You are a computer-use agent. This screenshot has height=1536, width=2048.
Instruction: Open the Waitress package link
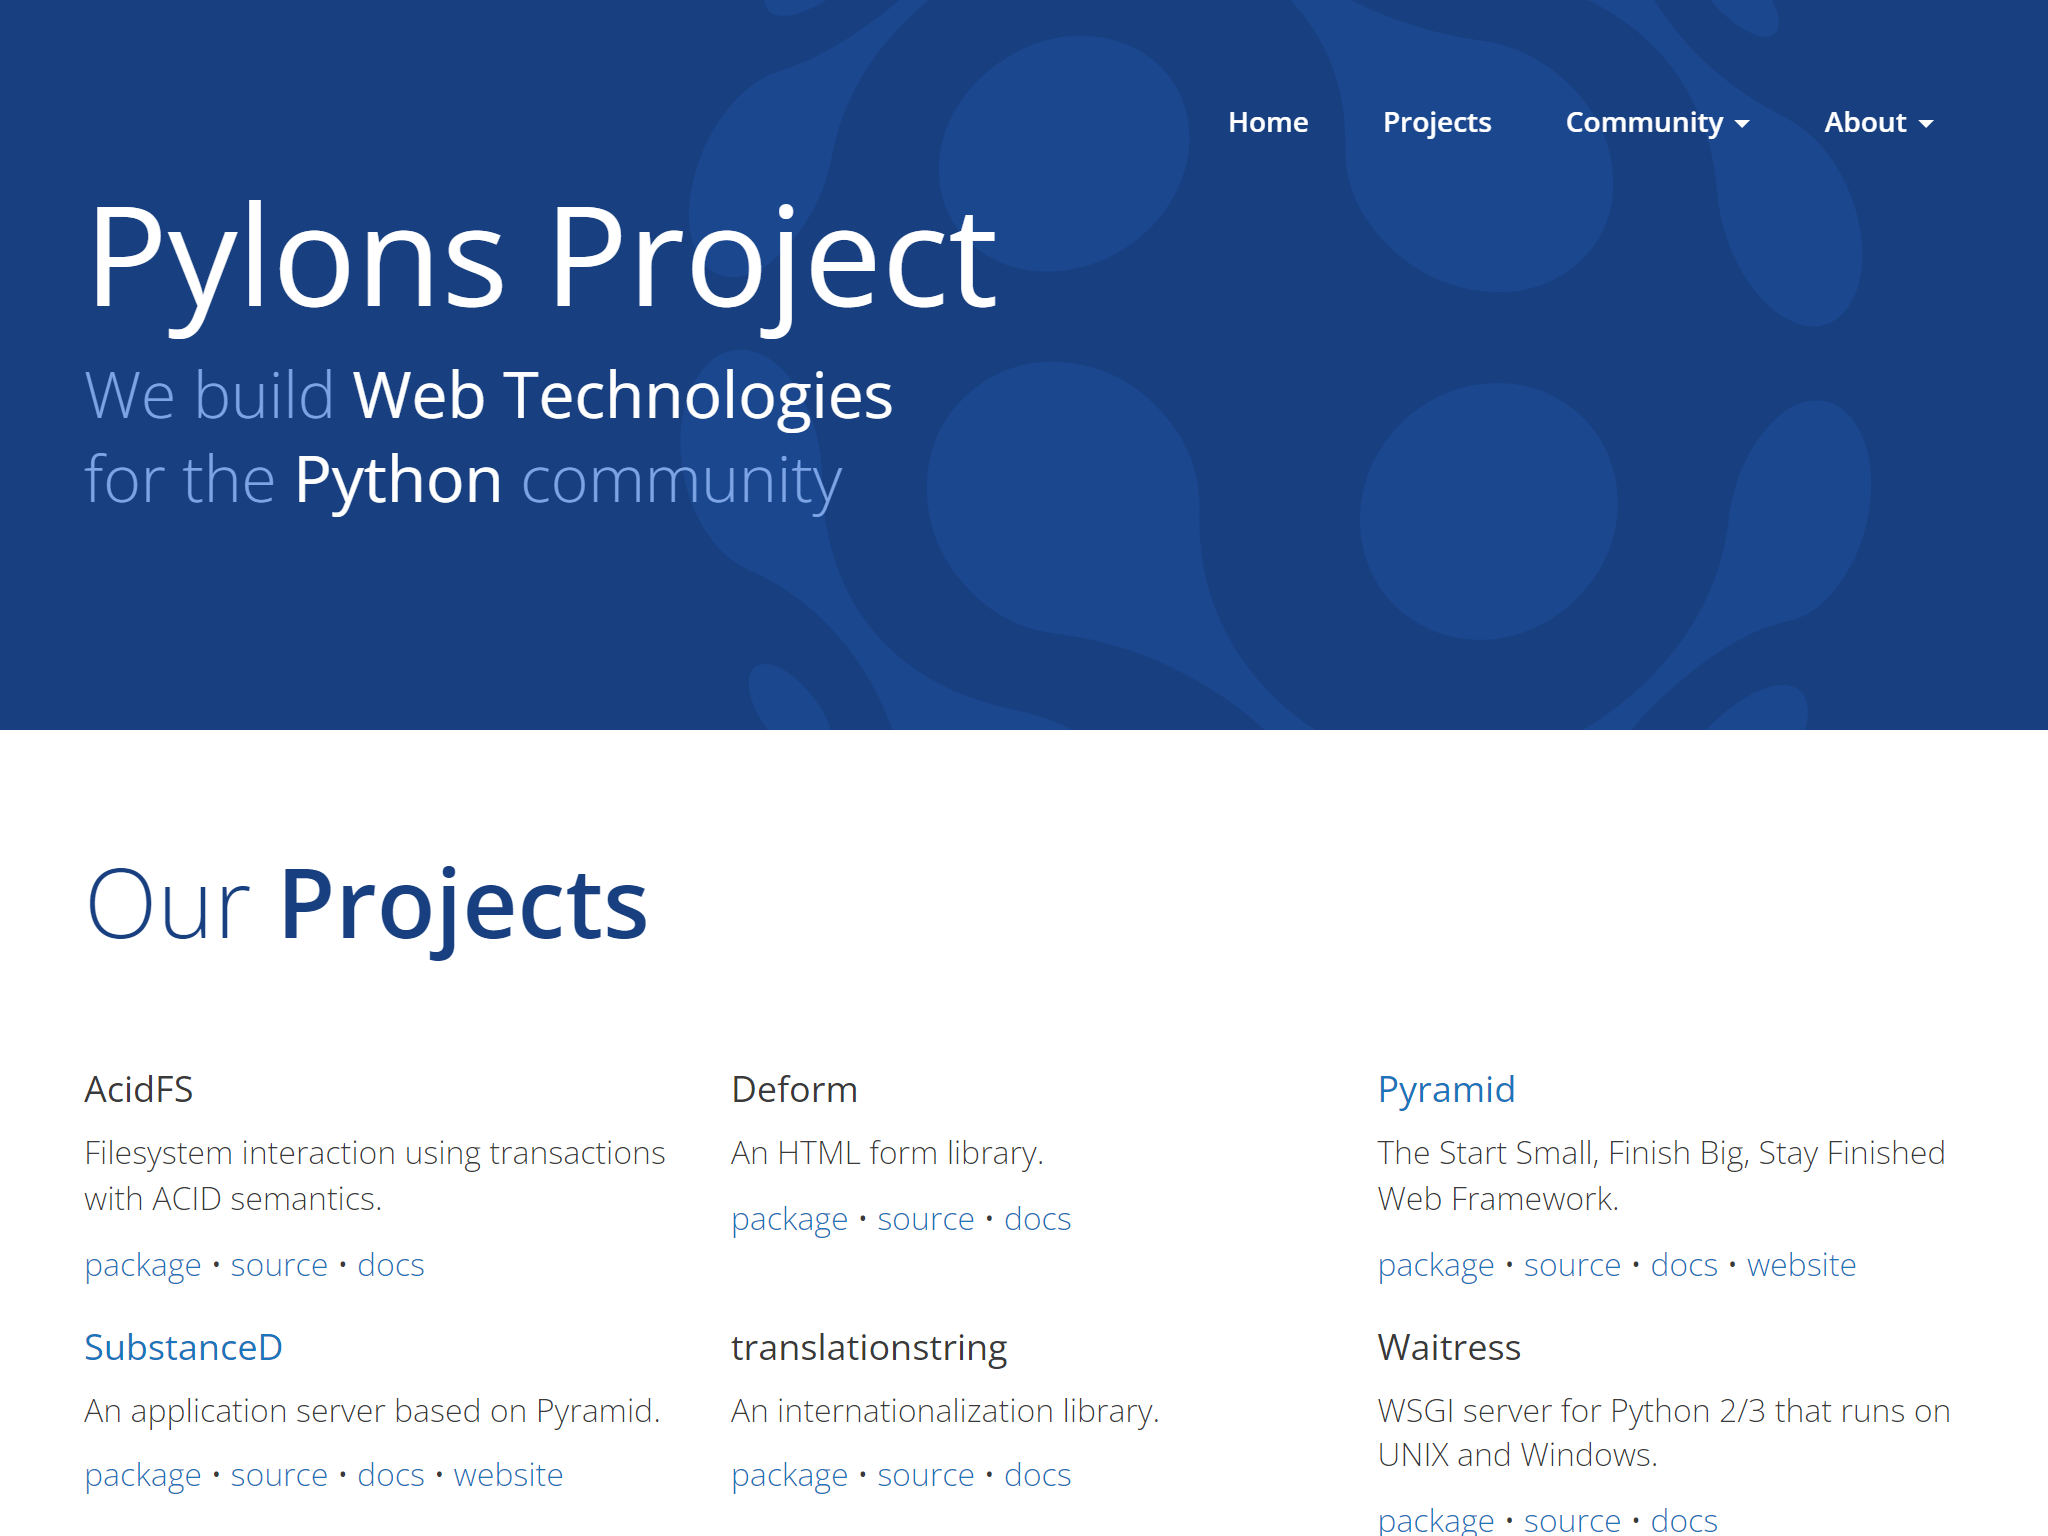click(x=1436, y=1519)
